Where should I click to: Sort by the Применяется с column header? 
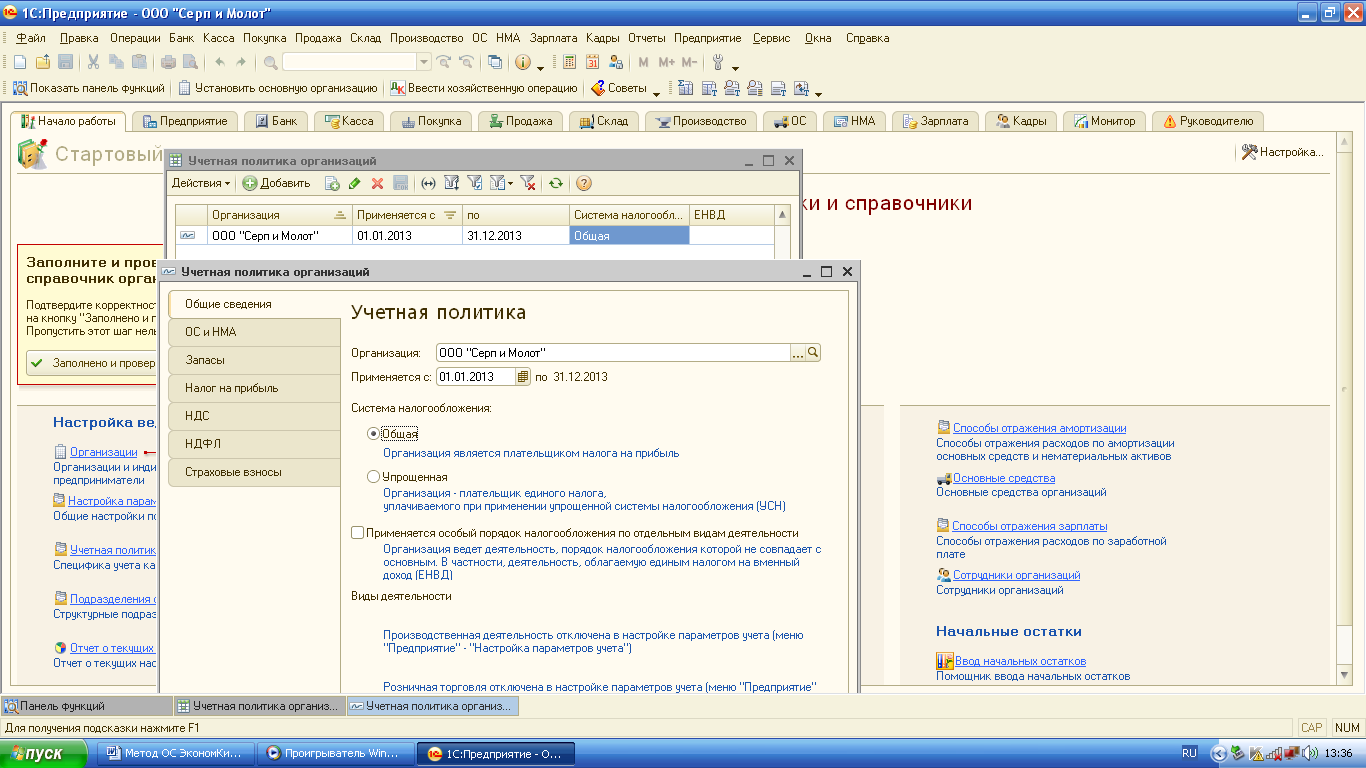(407, 215)
